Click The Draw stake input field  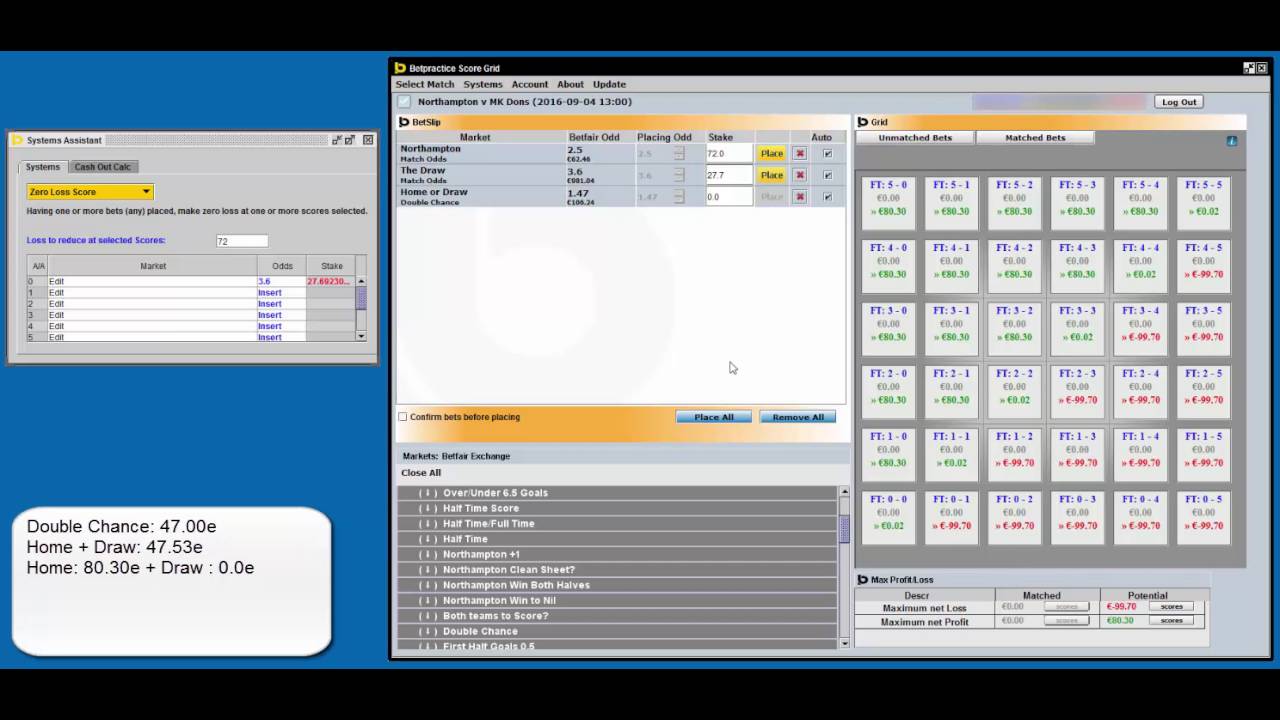click(729, 175)
